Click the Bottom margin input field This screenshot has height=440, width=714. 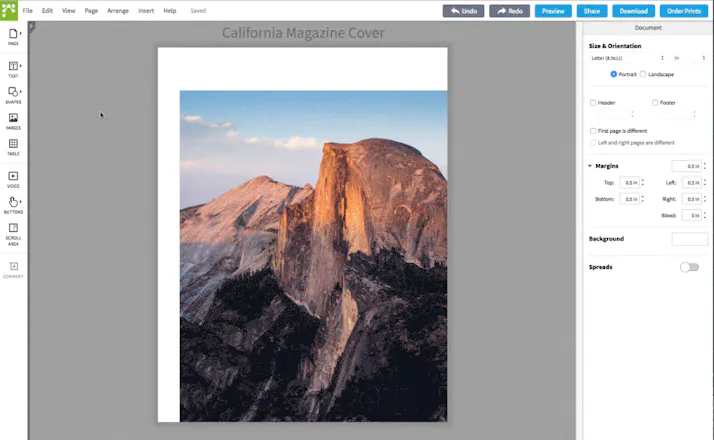[629, 199]
